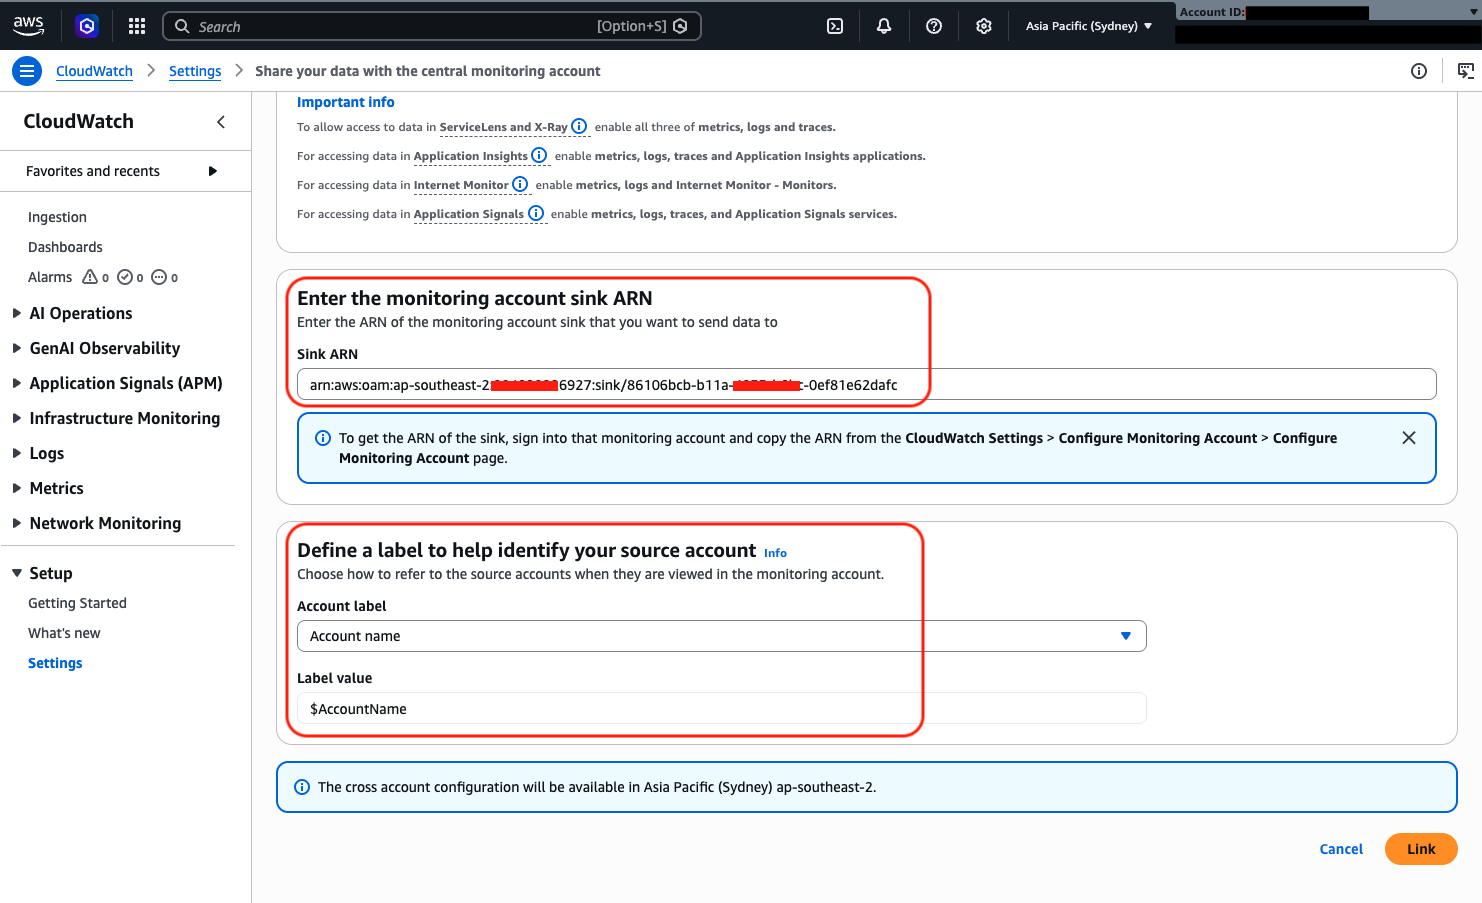Click the Application Signals term
This screenshot has width=1482, height=903.
click(468, 214)
